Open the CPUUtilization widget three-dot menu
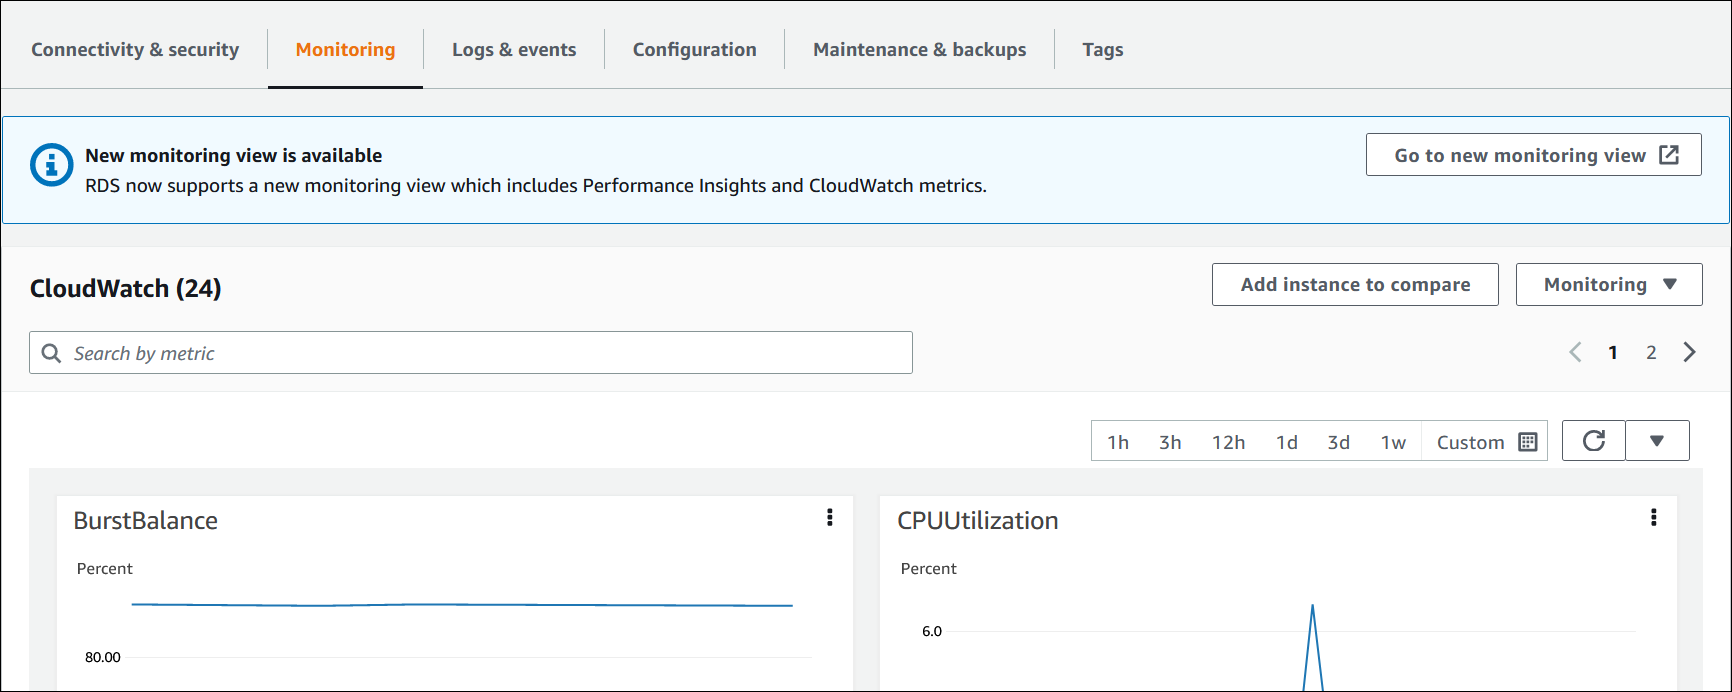Viewport: 1732px width, 692px height. [1653, 517]
